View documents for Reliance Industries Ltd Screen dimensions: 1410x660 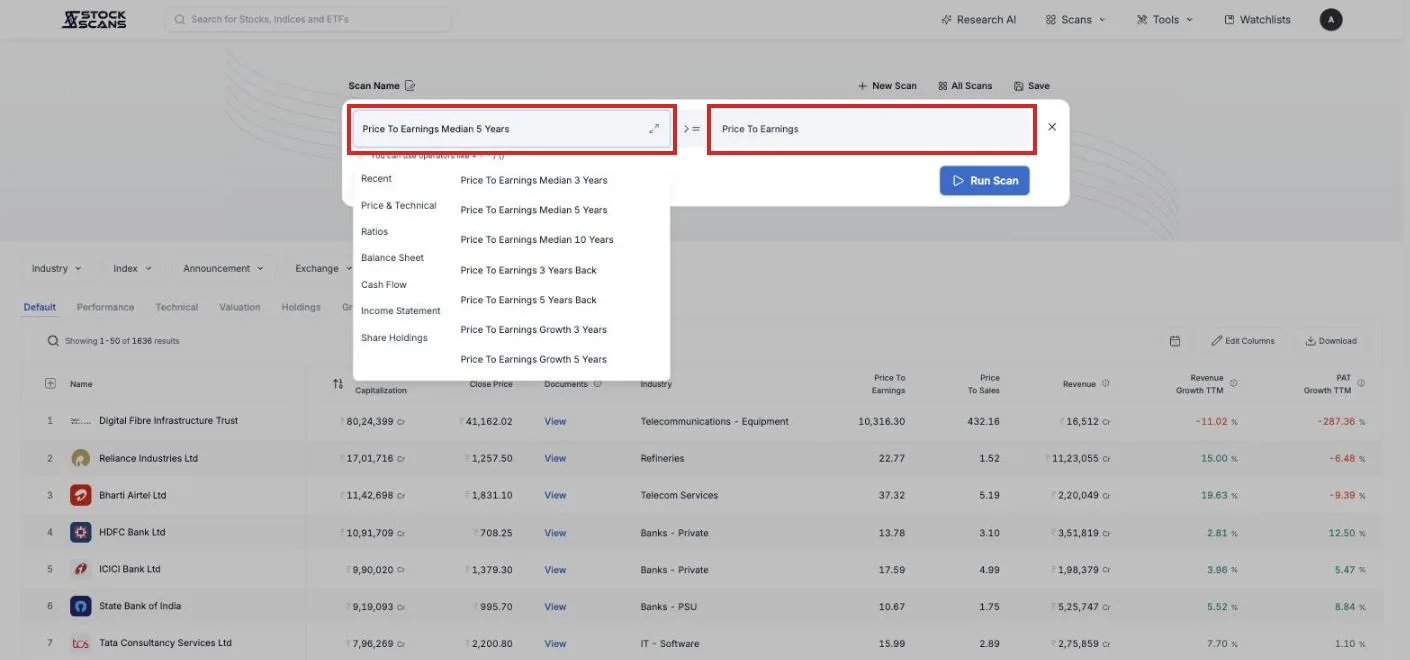(x=555, y=459)
